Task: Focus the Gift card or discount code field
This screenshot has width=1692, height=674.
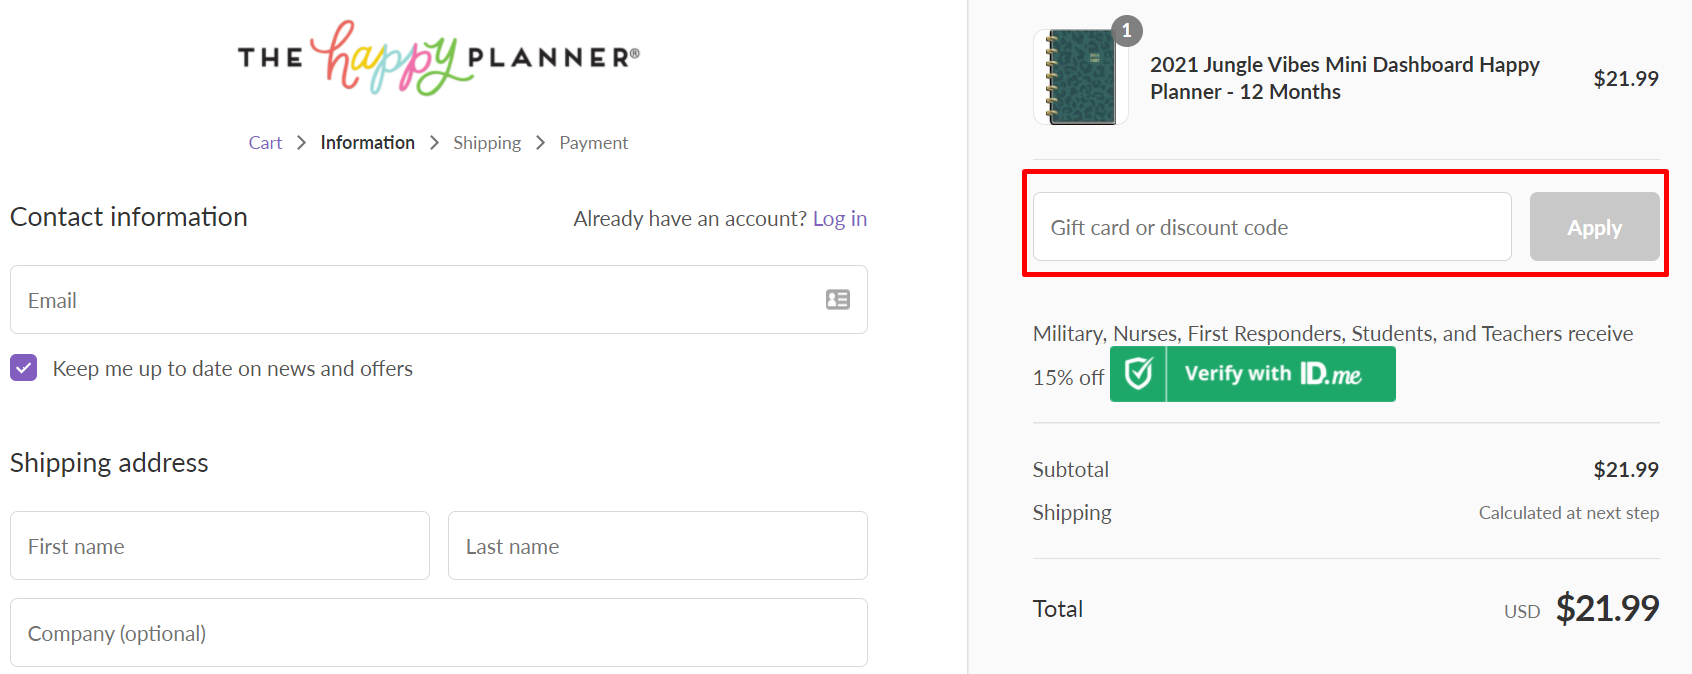Action: (x=1272, y=227)
